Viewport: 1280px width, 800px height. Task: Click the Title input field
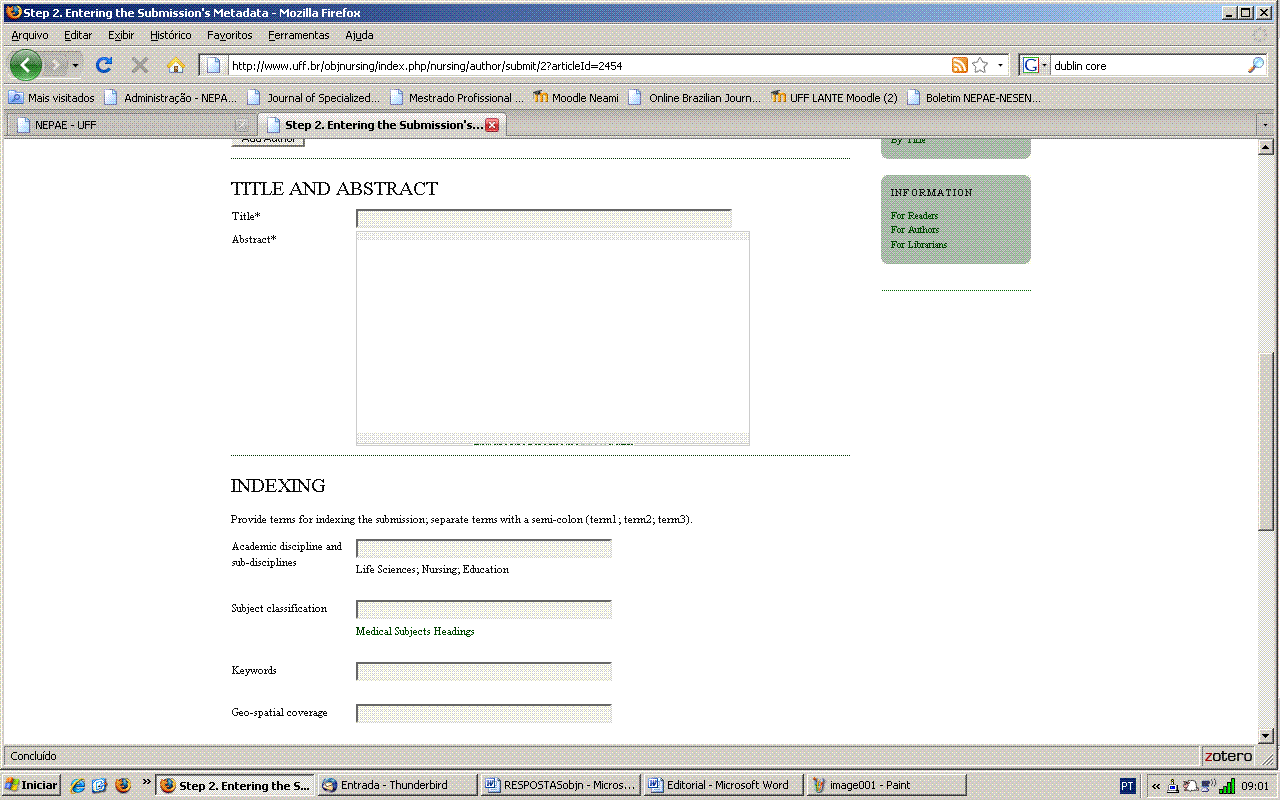(543, 218)
